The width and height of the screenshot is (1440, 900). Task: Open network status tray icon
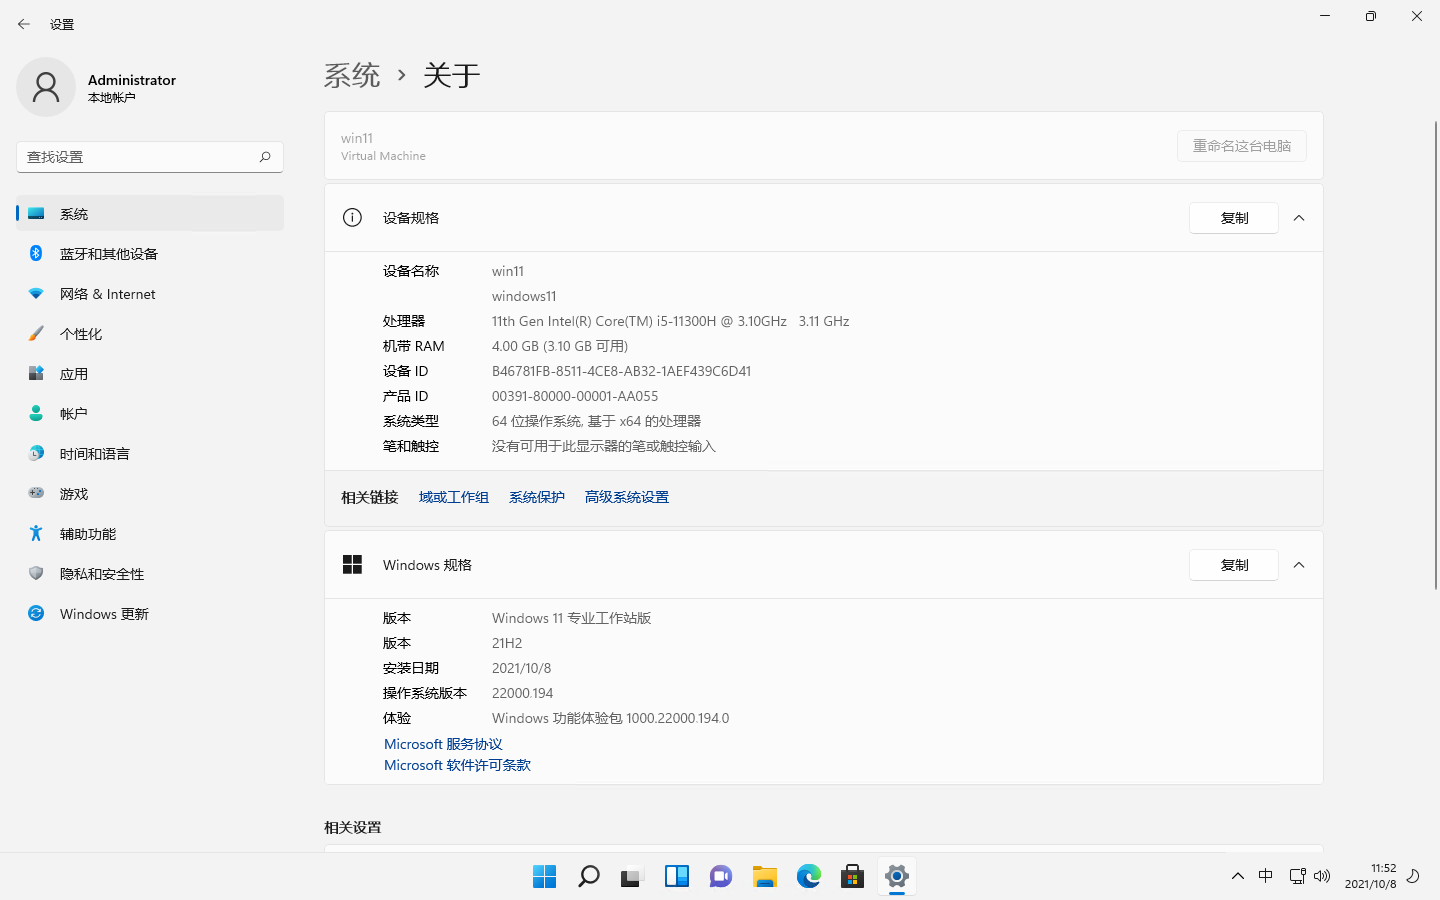click(1297, 876)
